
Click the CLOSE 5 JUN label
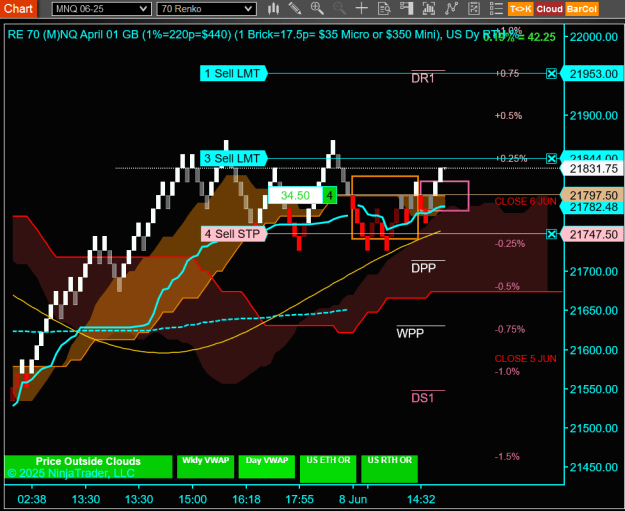(525, 359)
